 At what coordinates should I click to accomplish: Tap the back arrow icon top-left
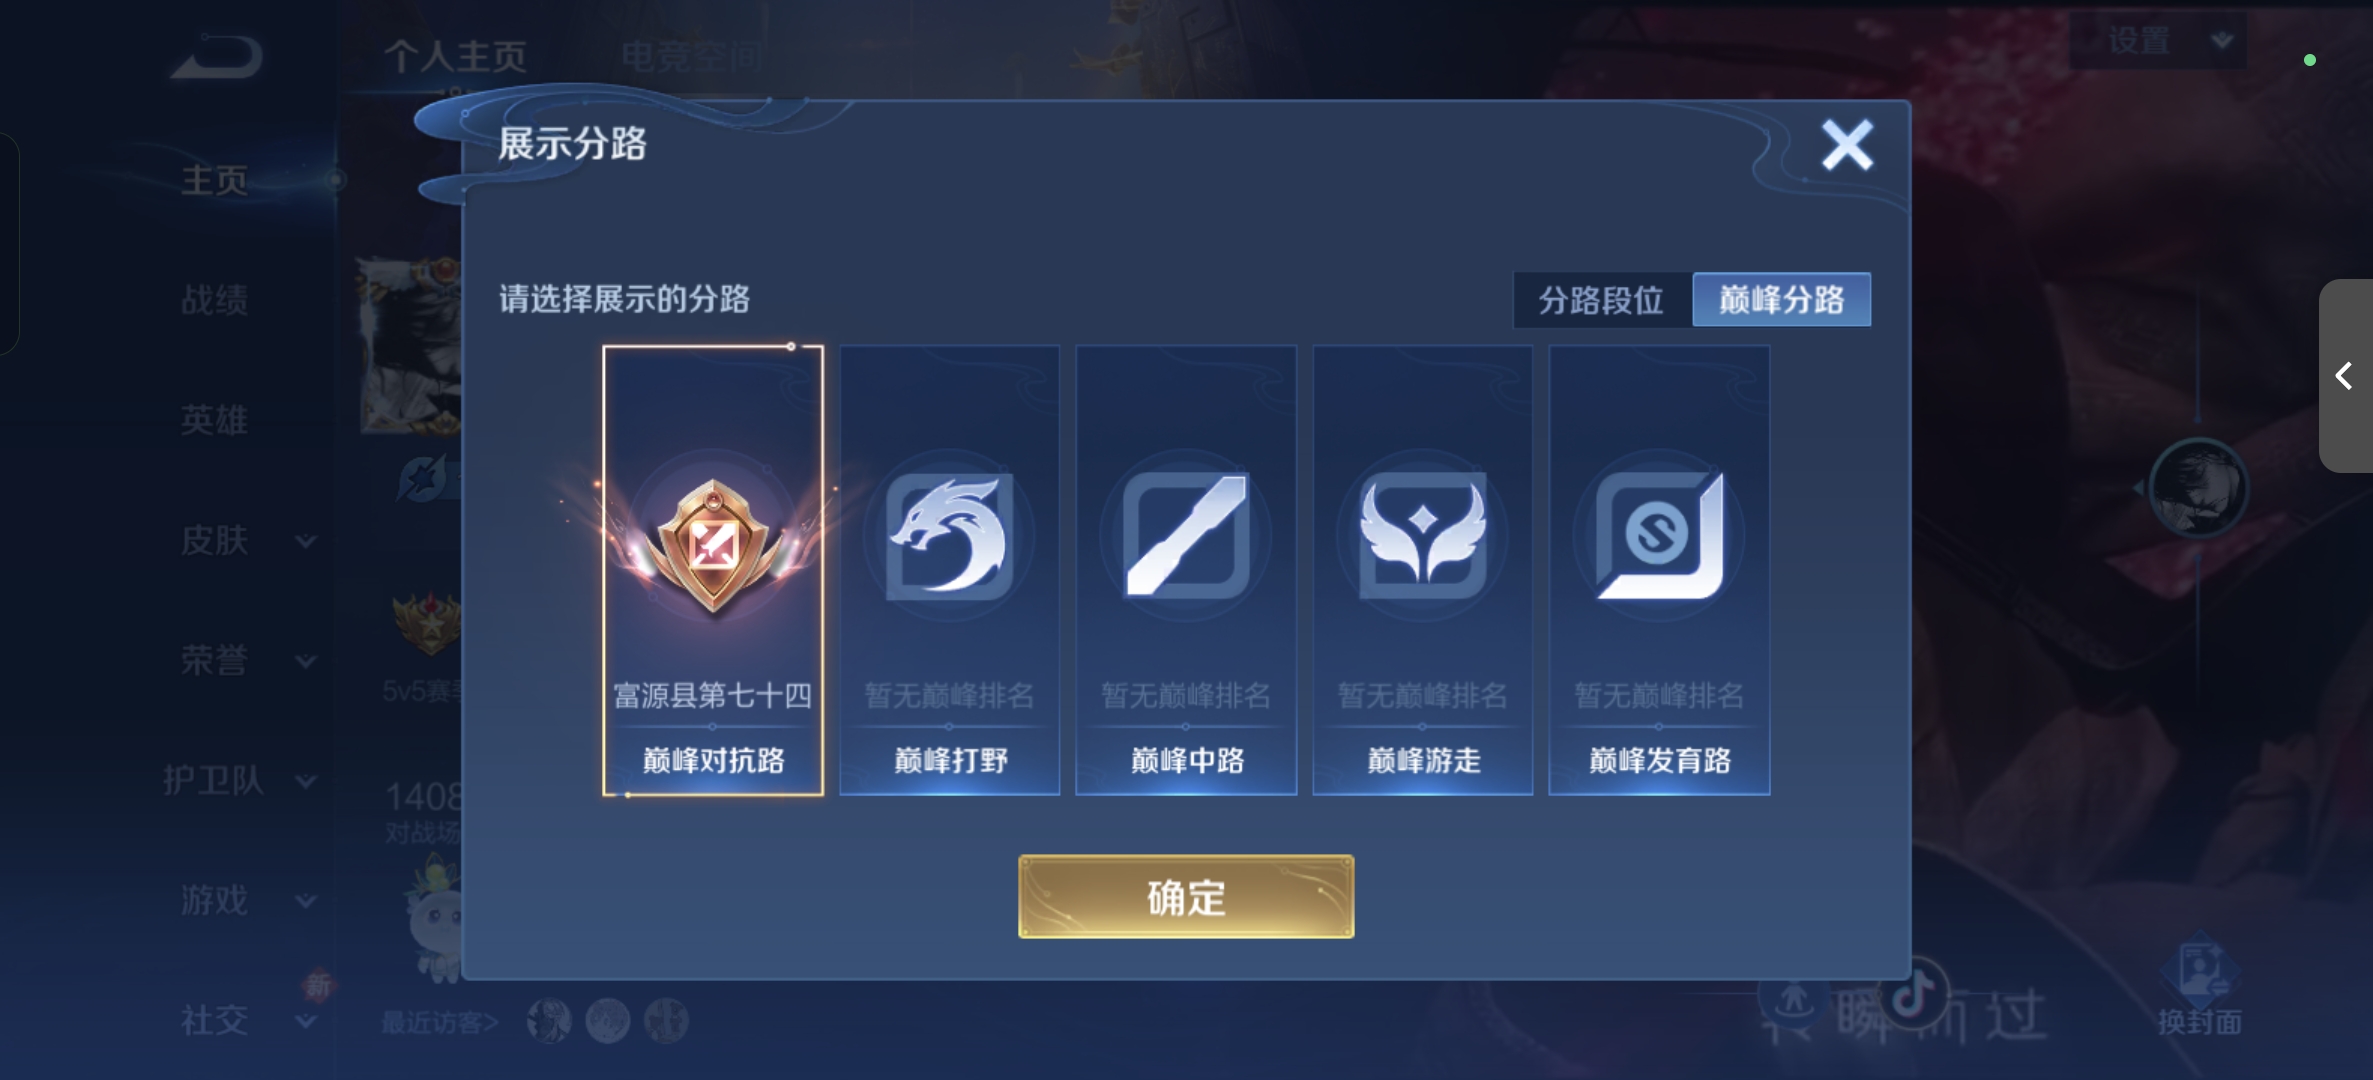pos(218,57)
